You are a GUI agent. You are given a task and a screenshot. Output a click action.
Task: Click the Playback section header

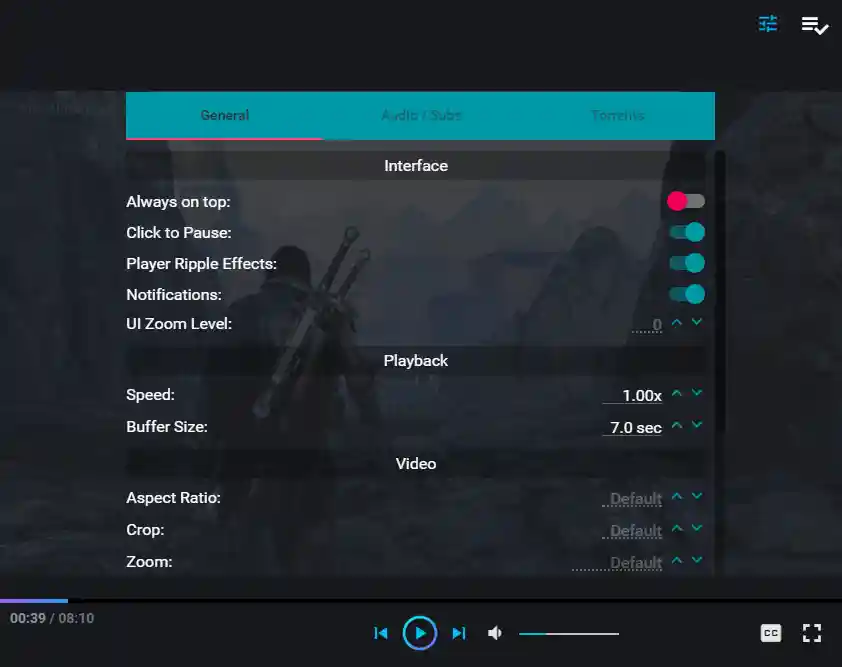point(416,361)
